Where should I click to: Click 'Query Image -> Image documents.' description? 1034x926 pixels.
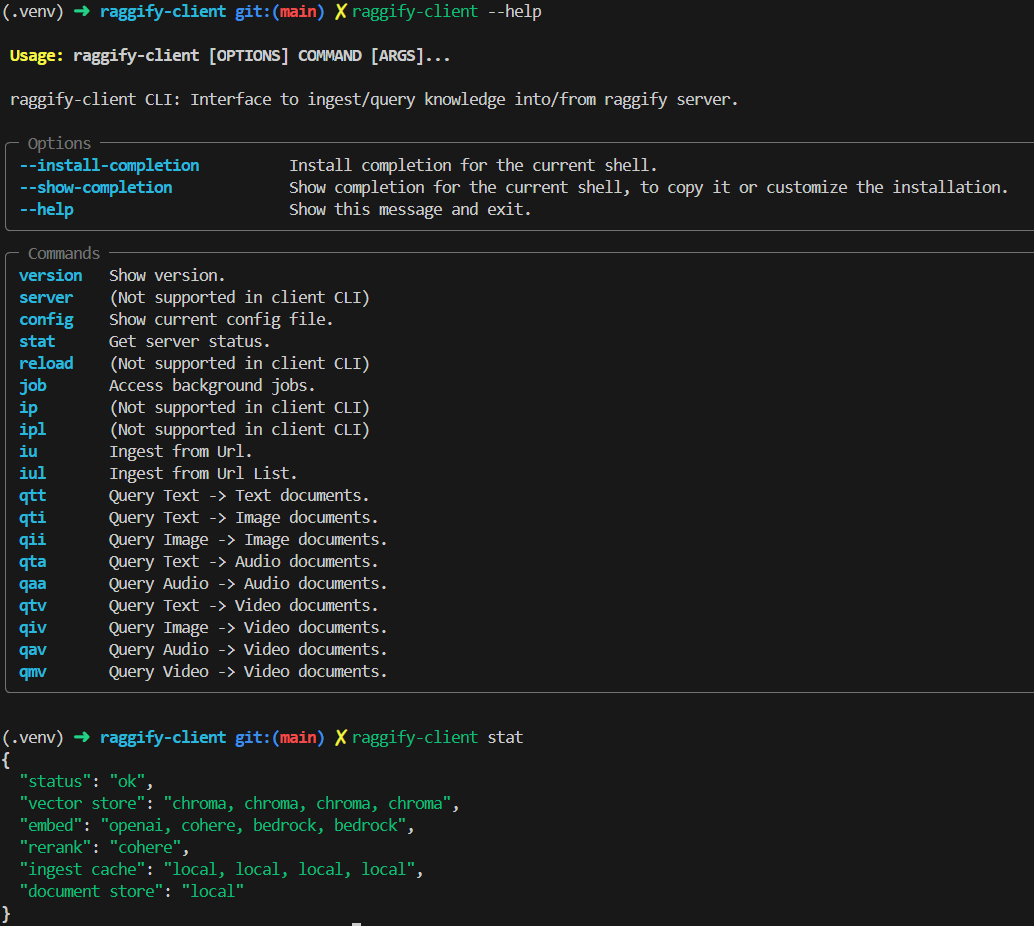click(x=248, y=540)
